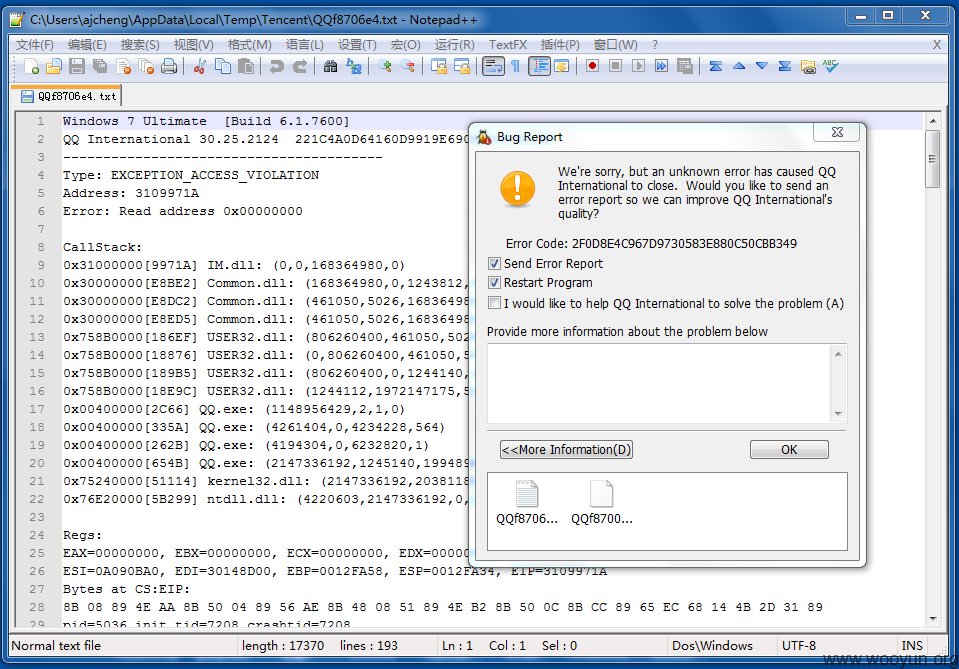
Task: Open the 宏(O) menu
Action: click(406, 45)
